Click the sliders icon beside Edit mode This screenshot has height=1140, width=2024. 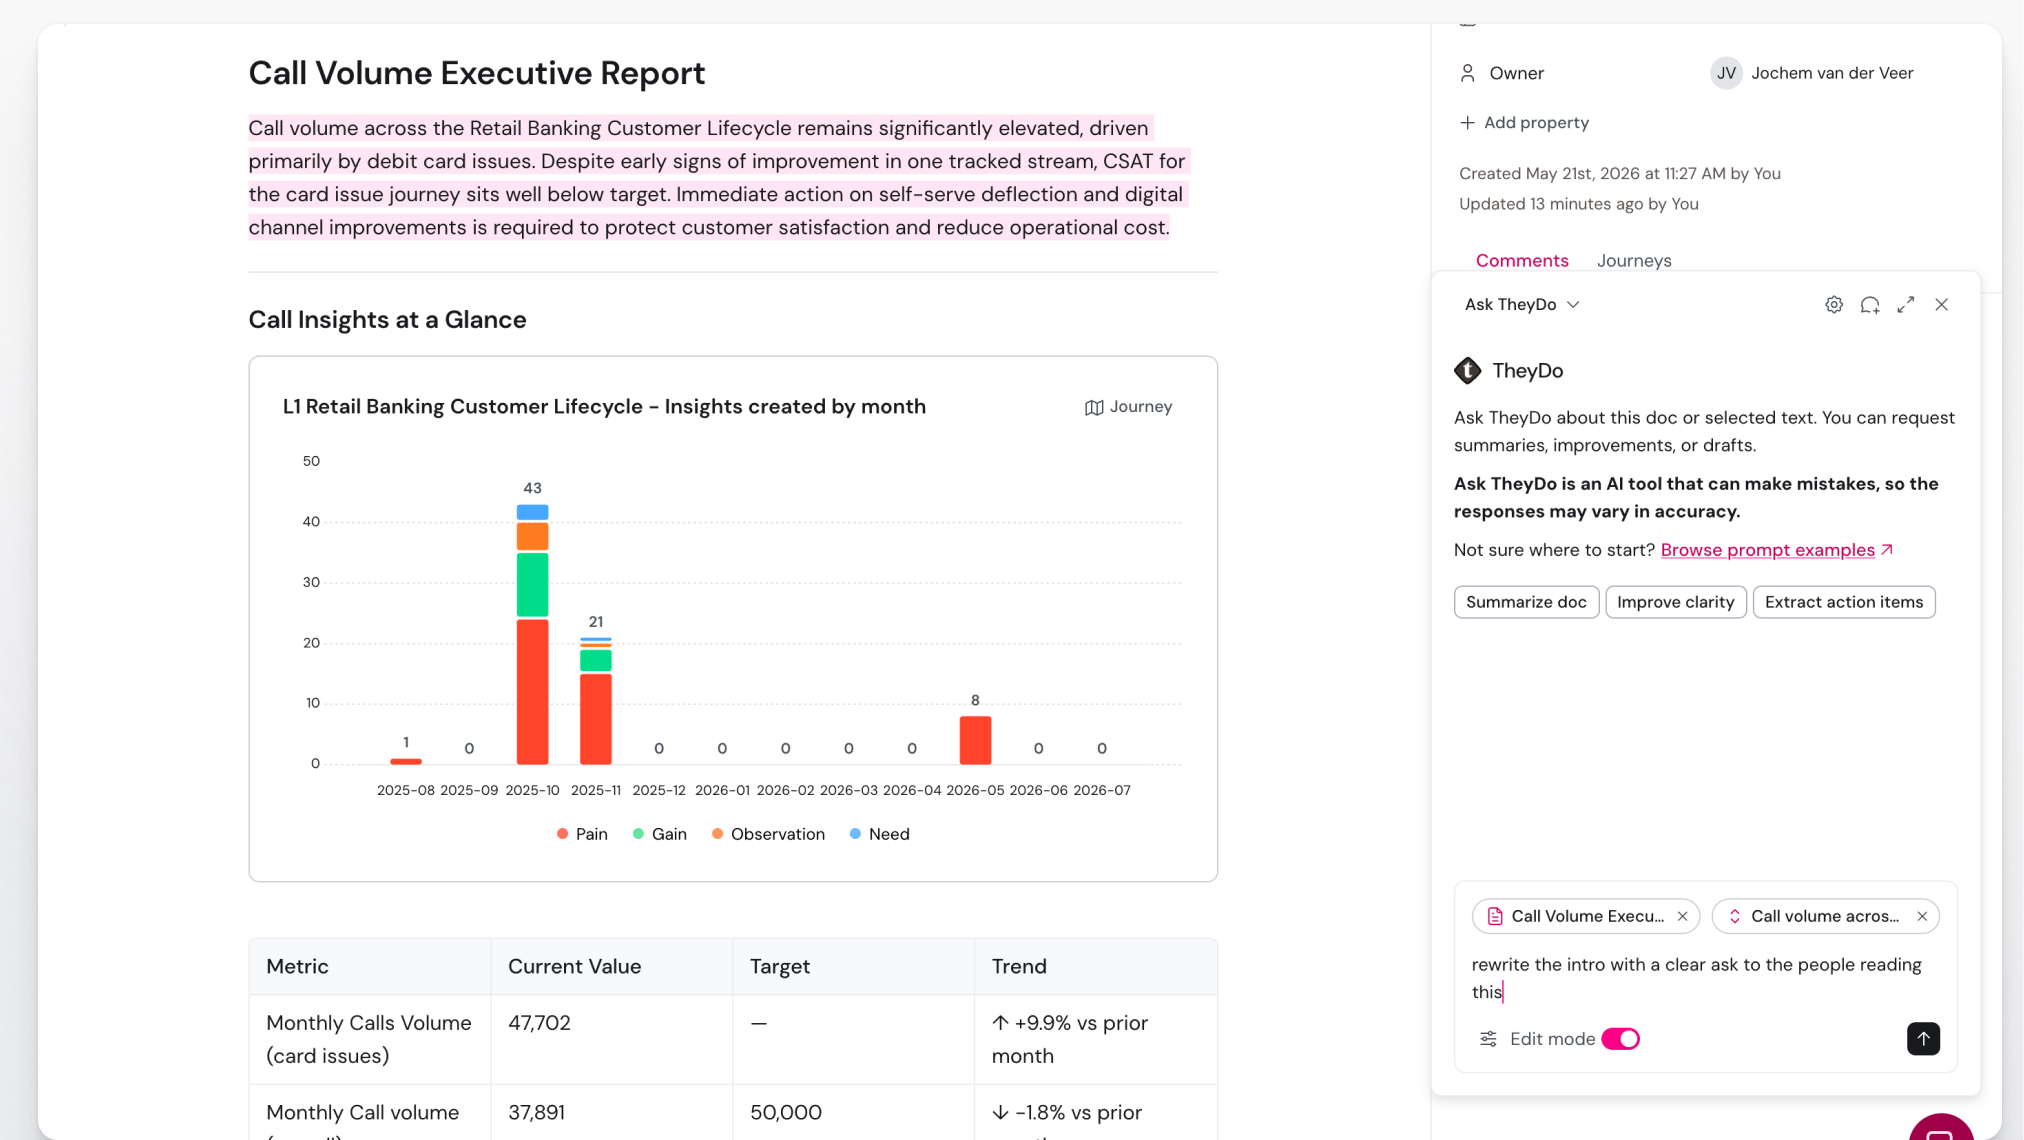1488,1039
